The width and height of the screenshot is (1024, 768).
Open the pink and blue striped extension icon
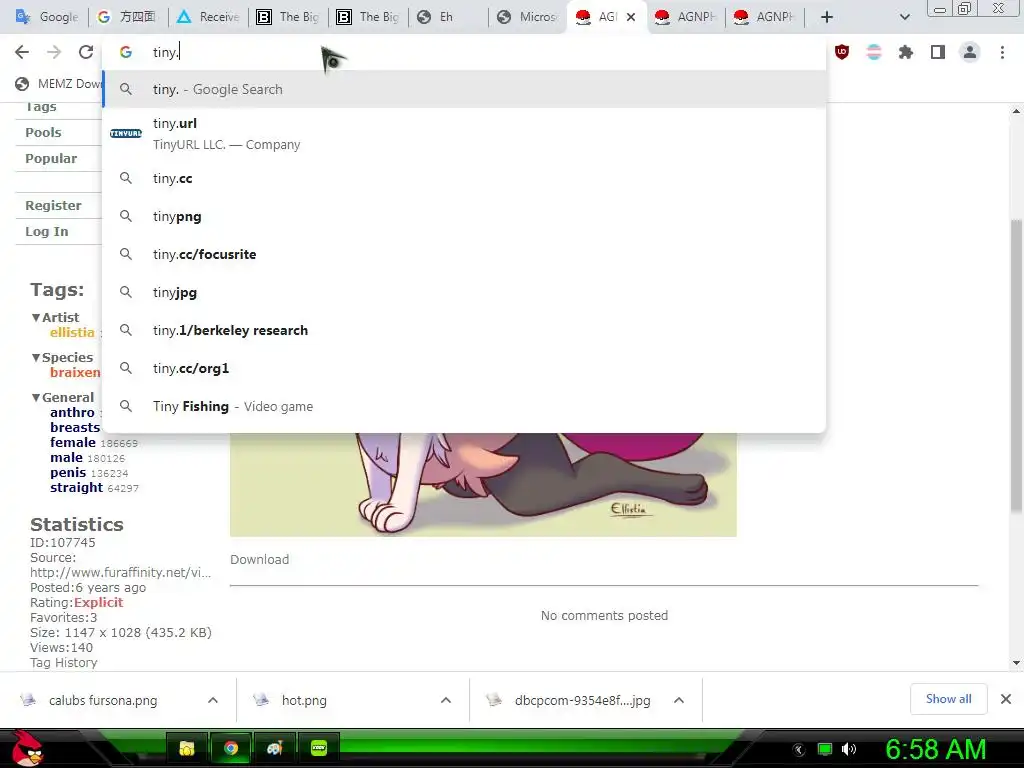point(874,52)
